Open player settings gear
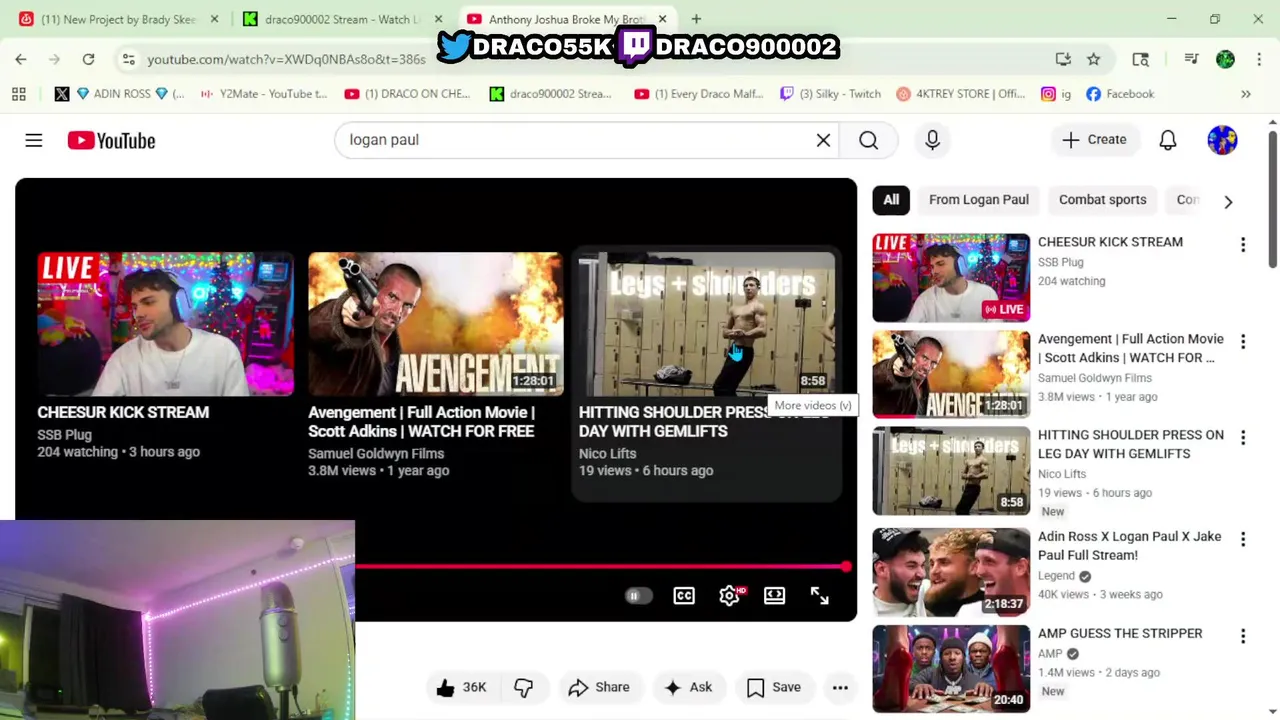The width and height of the screenshot is (1280, 720). pos(730,595)
